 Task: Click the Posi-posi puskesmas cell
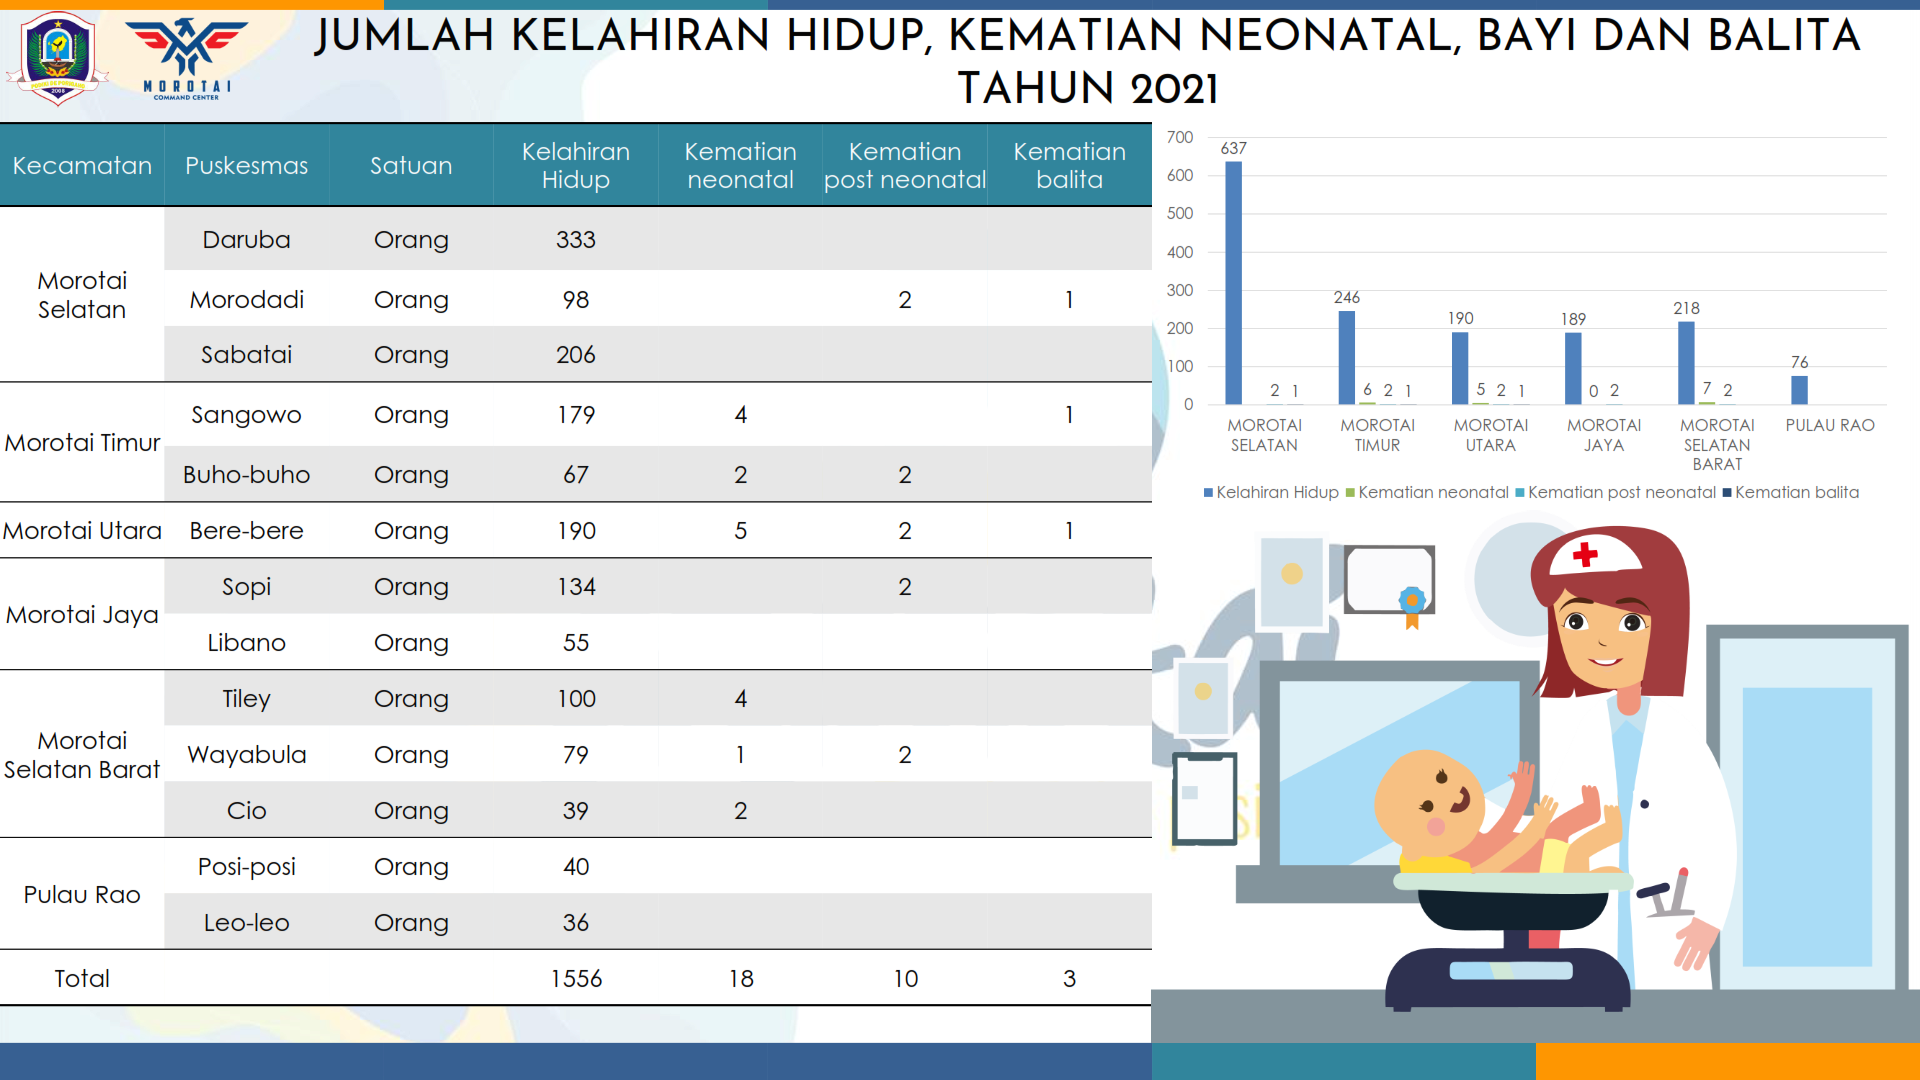coord(247,866)
